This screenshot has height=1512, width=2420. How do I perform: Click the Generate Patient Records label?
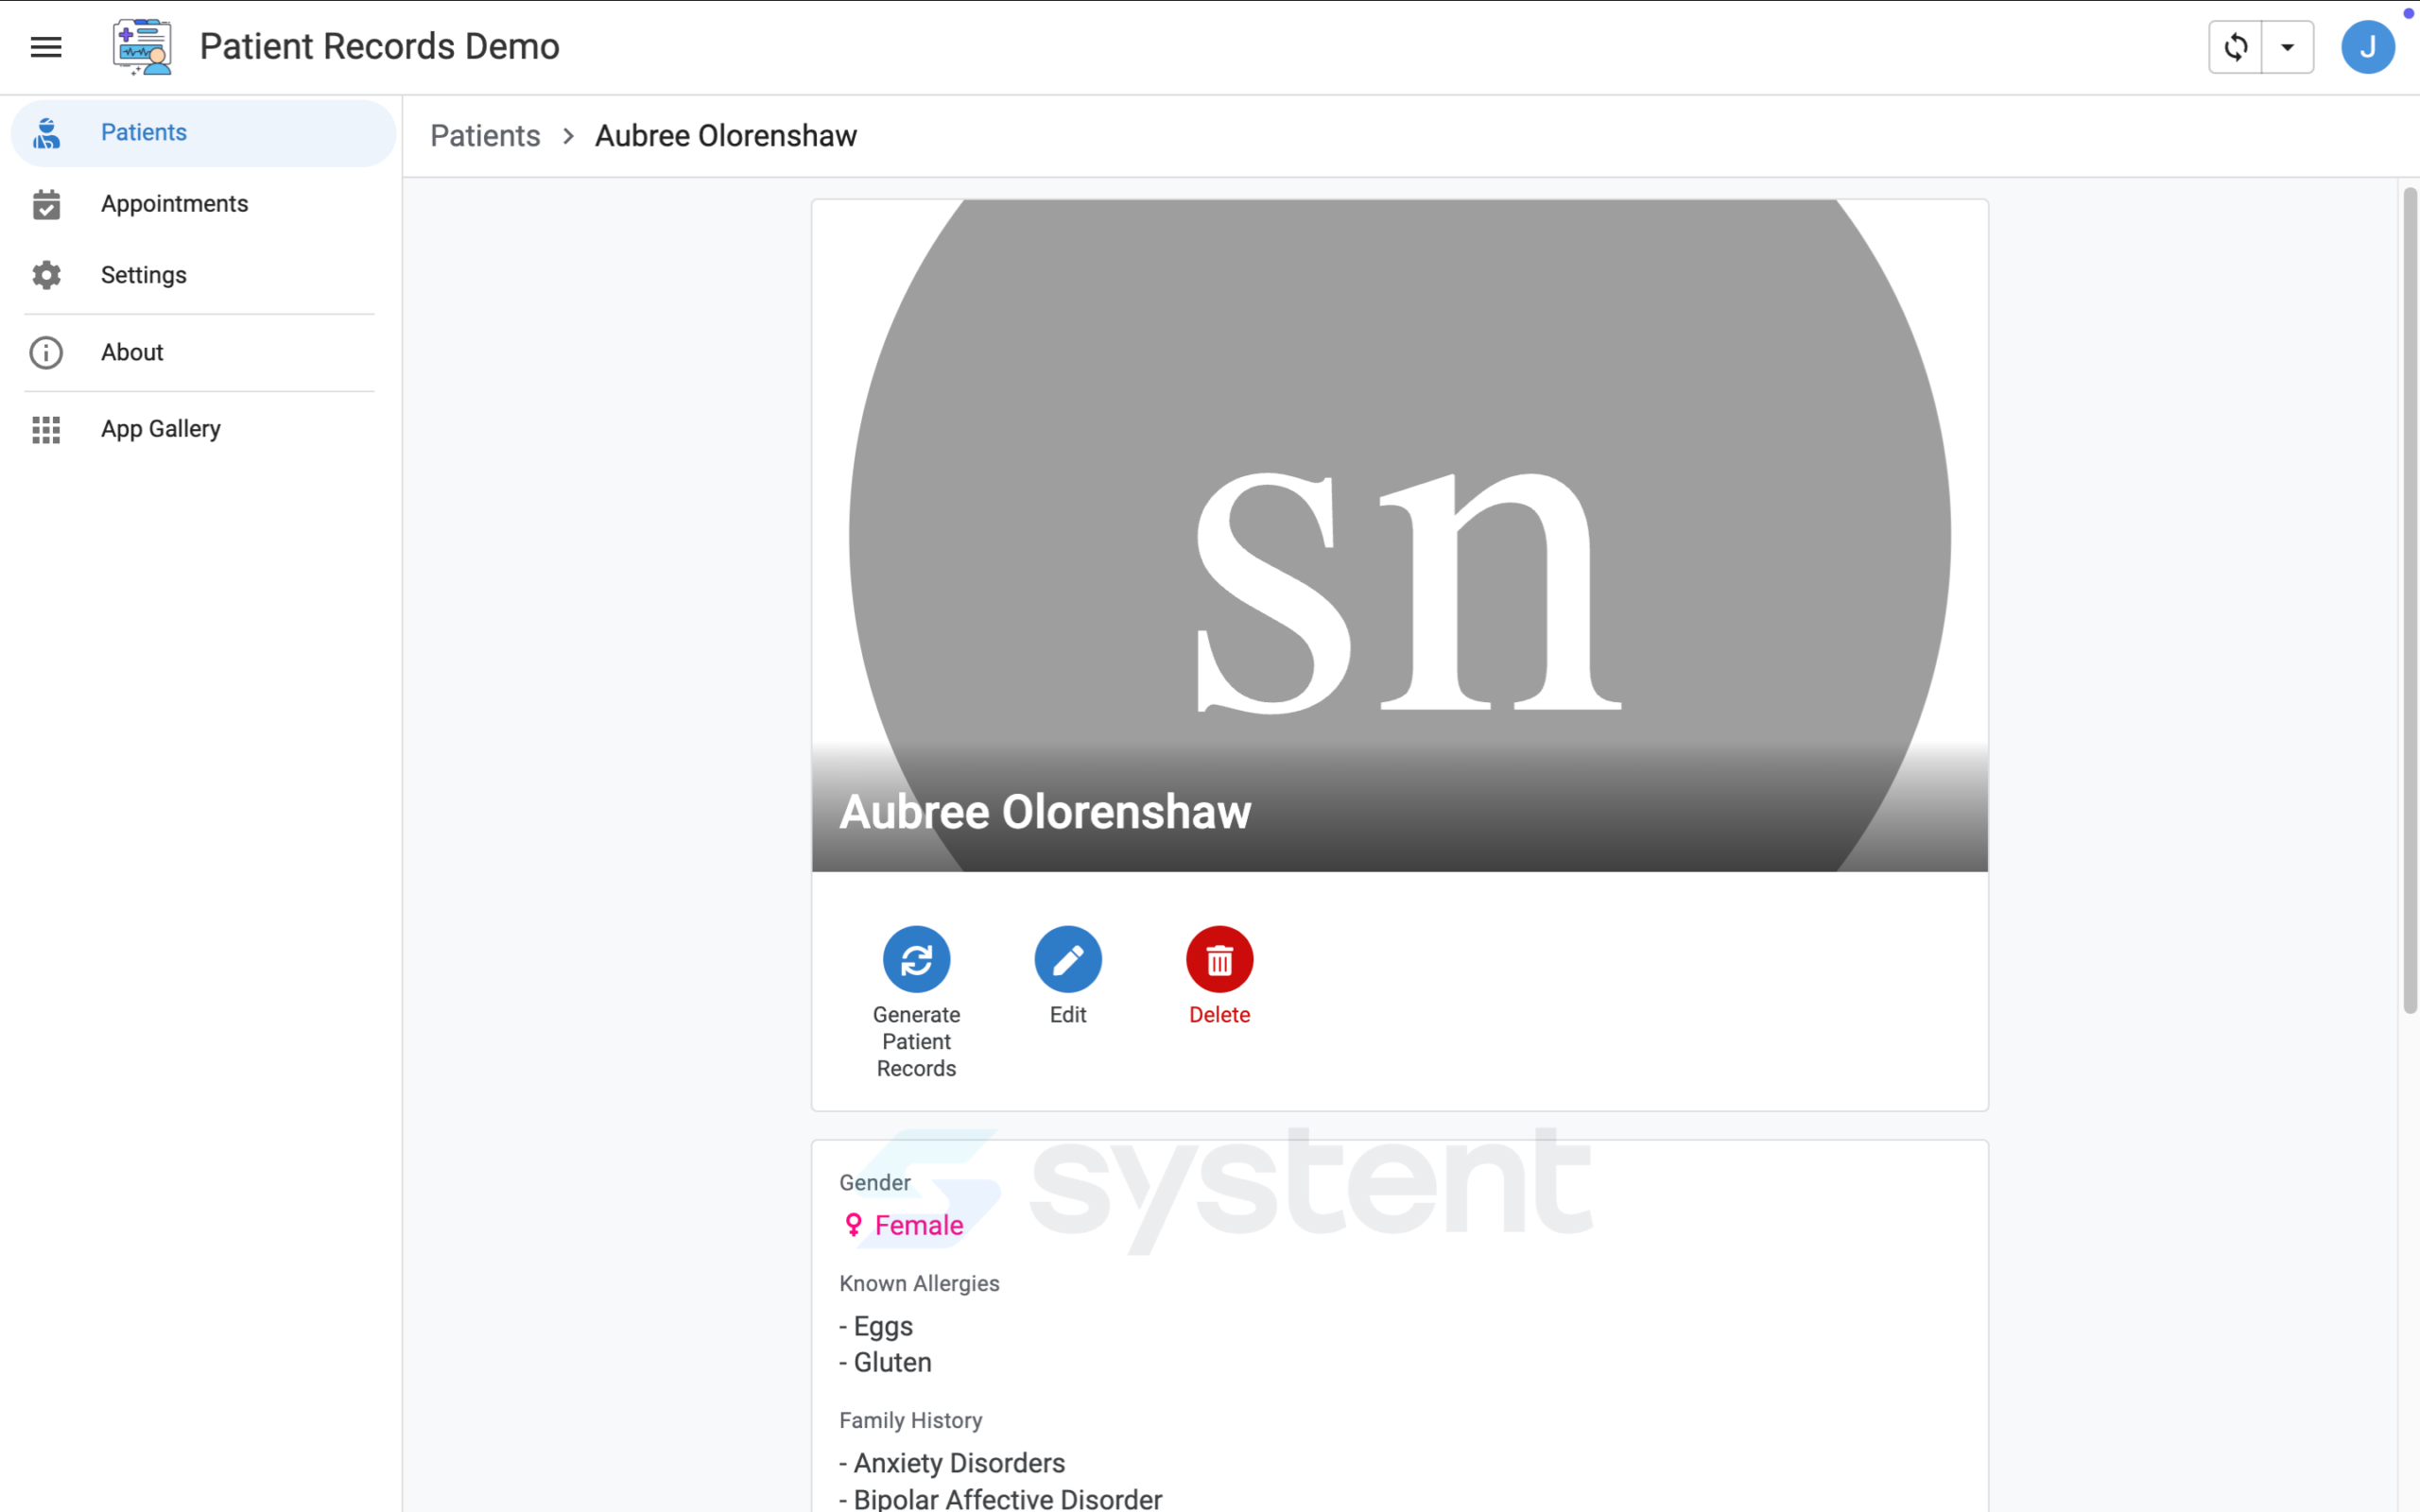(916, 1041)
